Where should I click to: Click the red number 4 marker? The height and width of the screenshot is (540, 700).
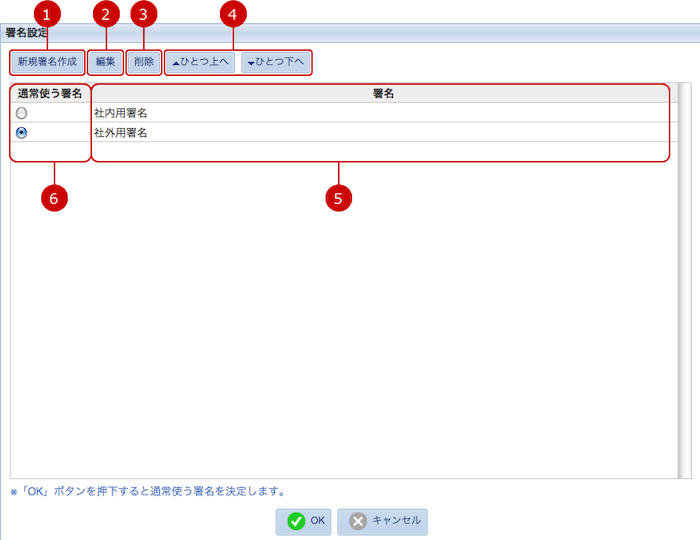(233, 14)
